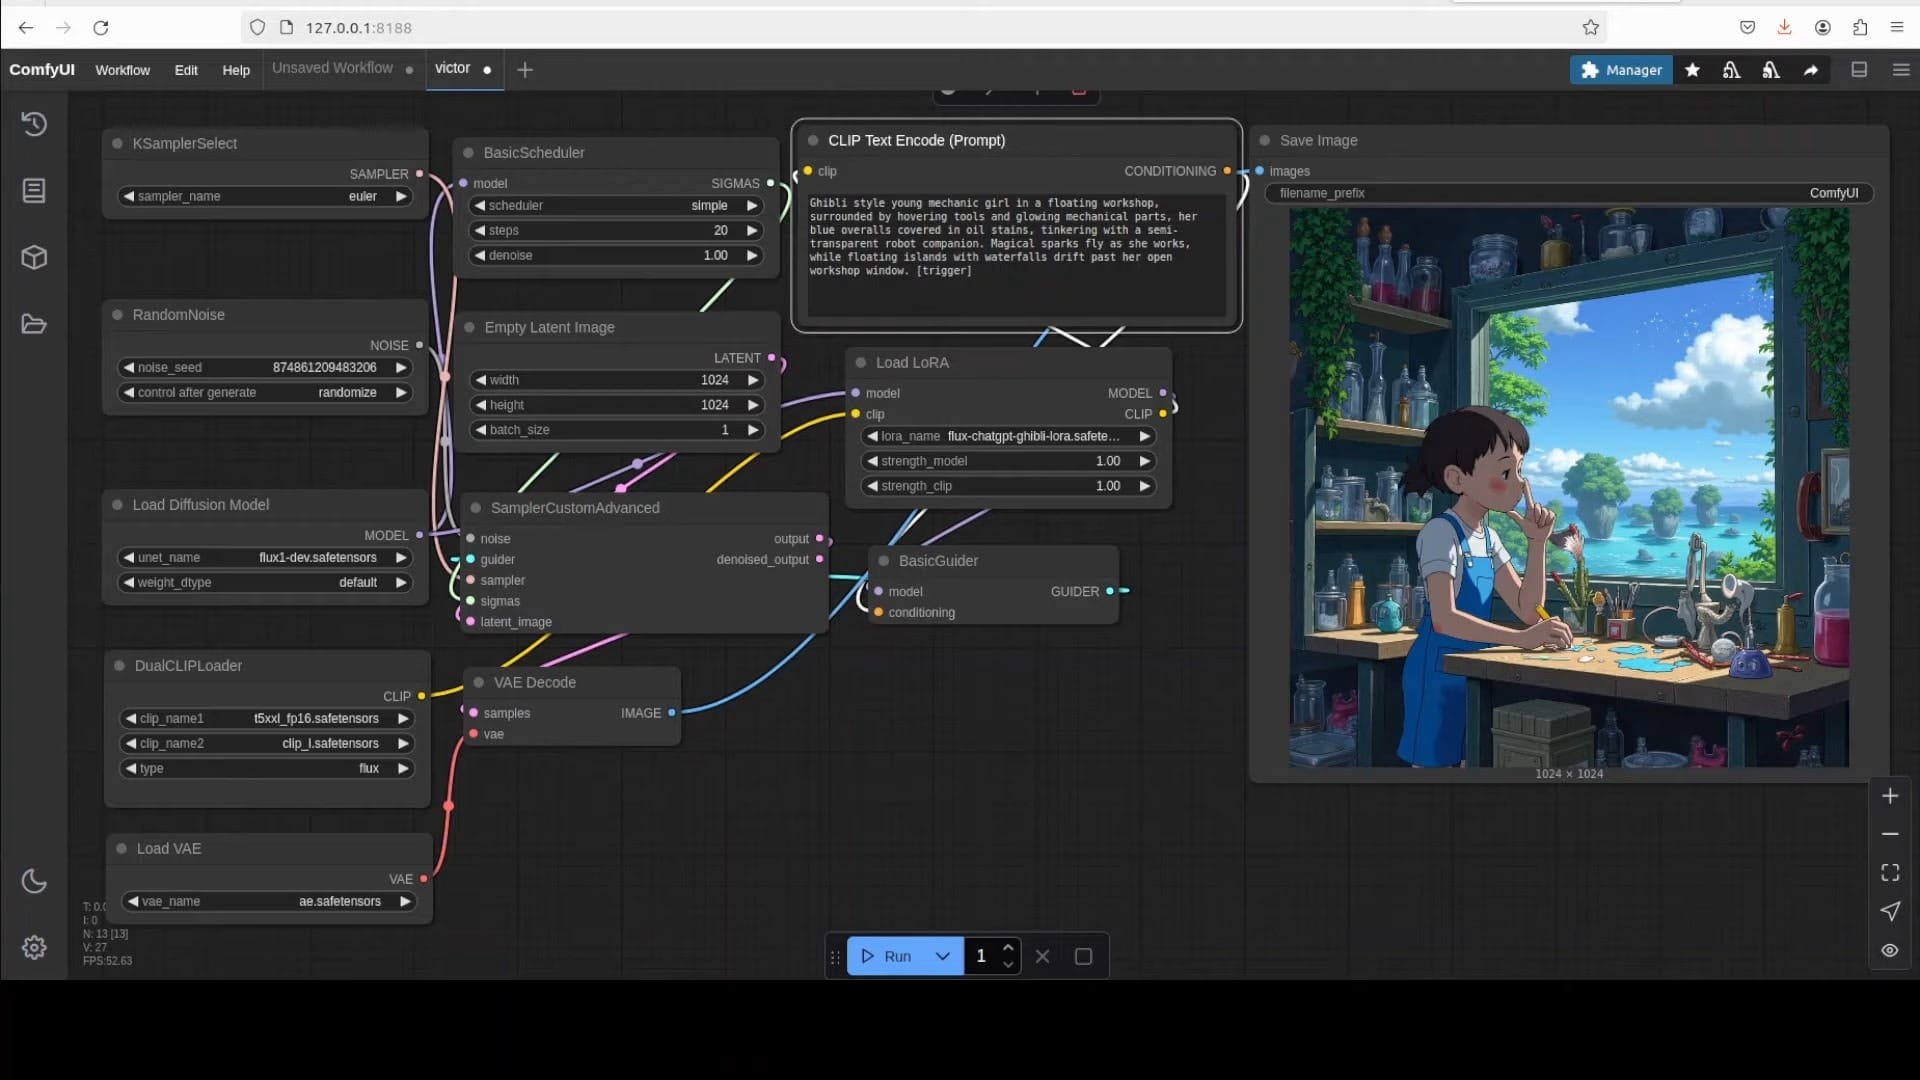1920x1080 pixels.
Task: Click the star icon next to Manager
Action: [1692, 70]
